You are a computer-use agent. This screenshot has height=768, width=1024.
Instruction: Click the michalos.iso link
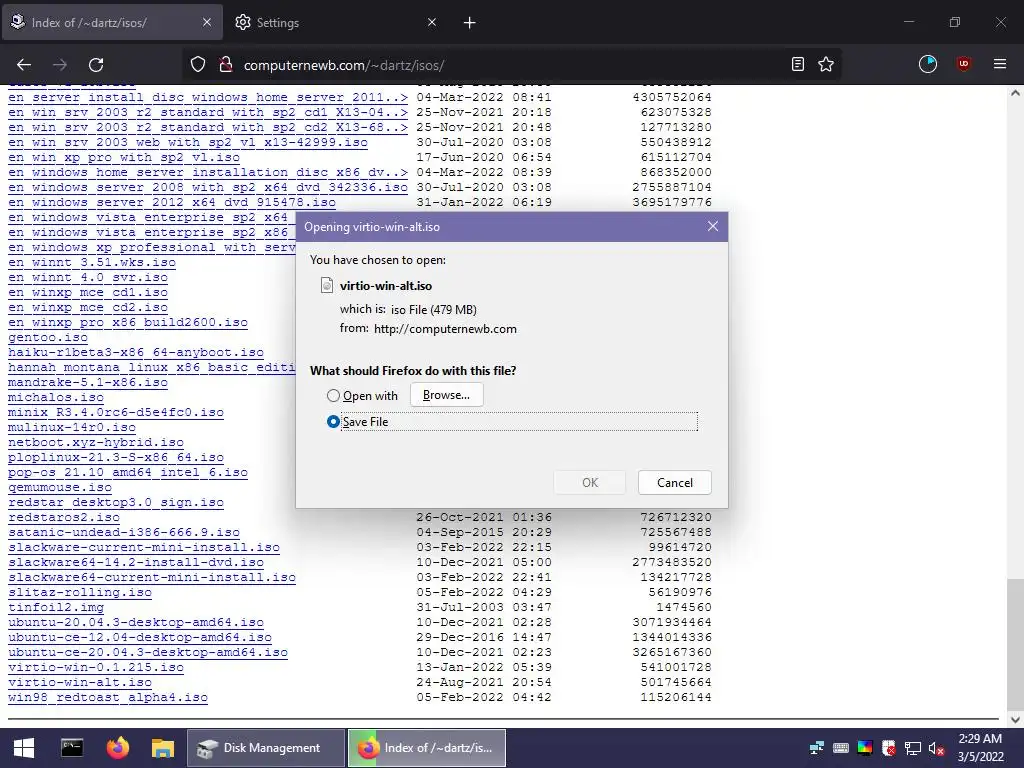click(56, 398)
